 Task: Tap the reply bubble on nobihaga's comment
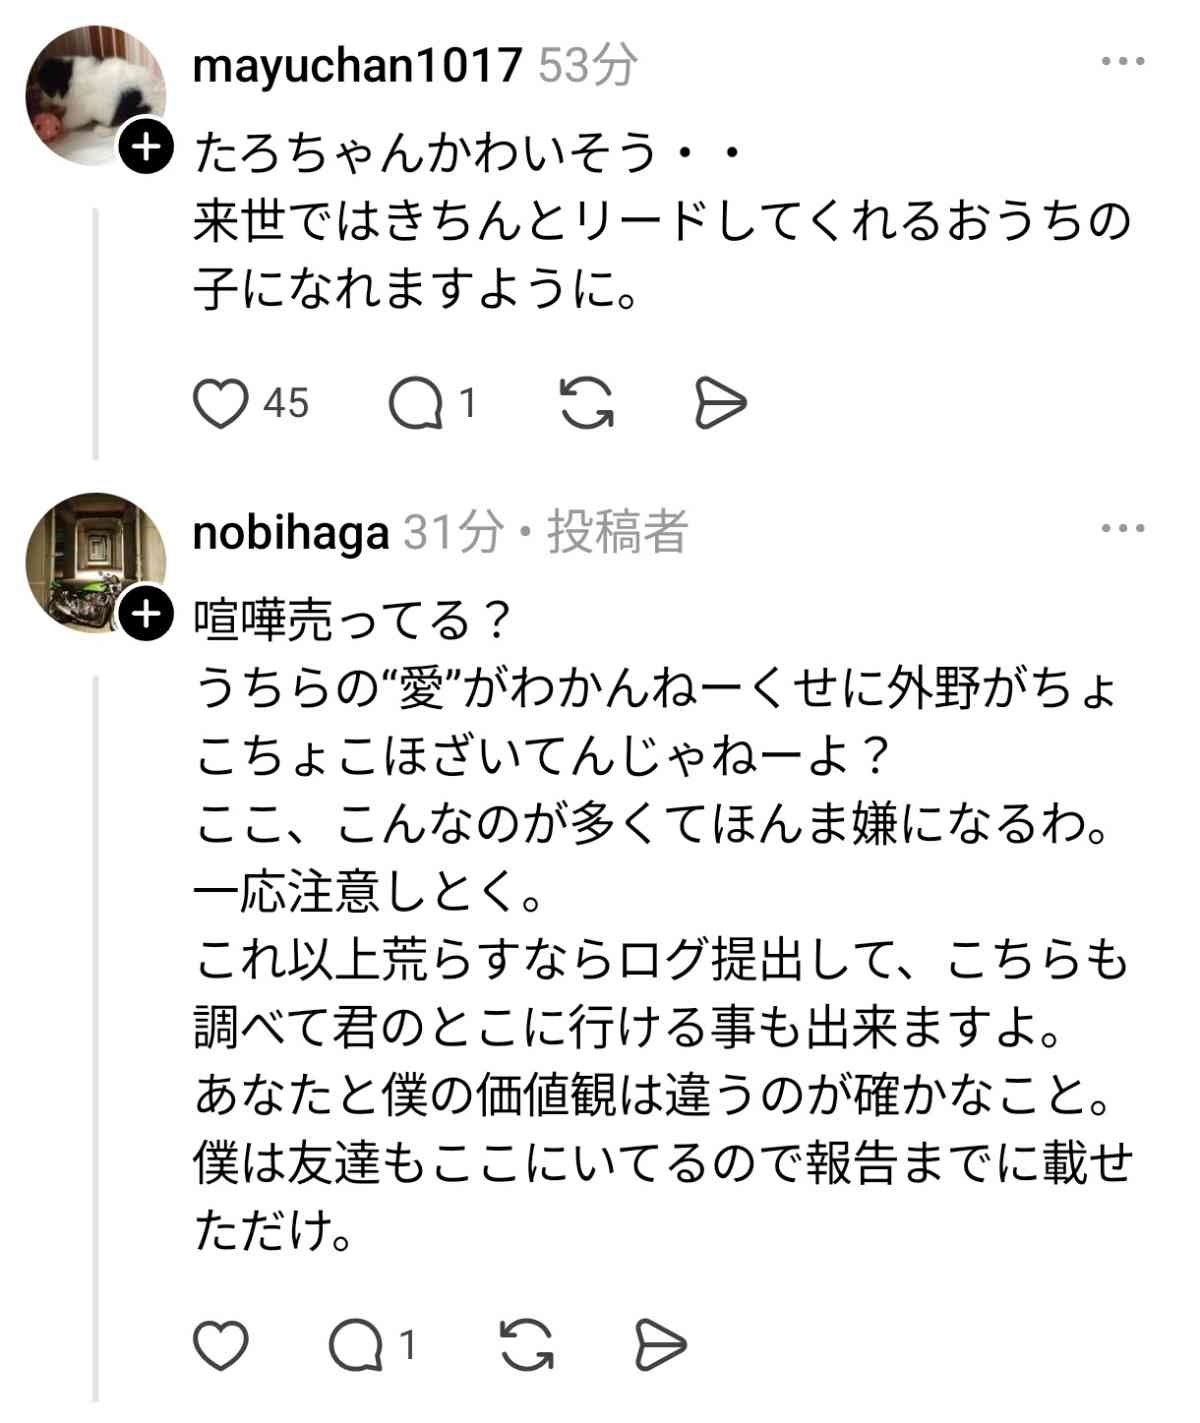click(357, 1345)
